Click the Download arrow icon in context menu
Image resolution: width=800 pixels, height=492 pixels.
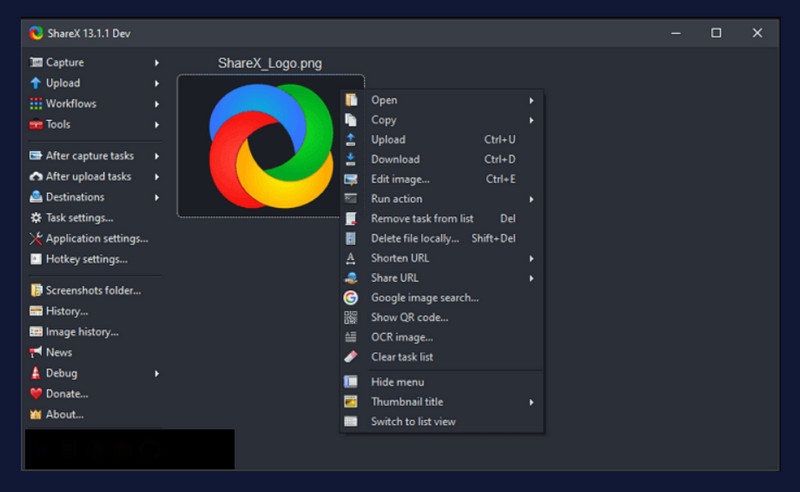[351, 159]
